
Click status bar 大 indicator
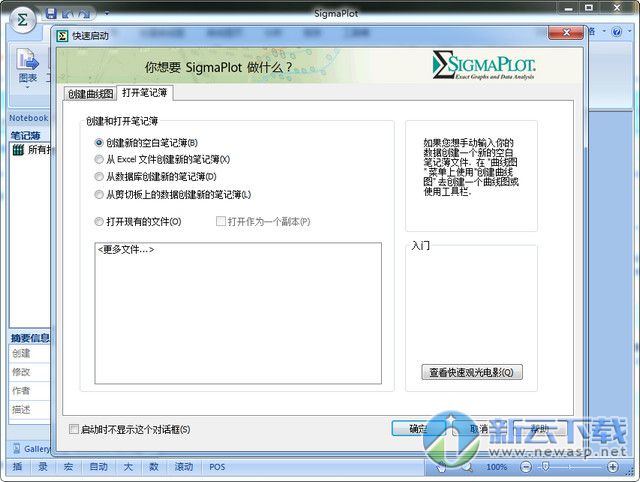tap(128, 466)
